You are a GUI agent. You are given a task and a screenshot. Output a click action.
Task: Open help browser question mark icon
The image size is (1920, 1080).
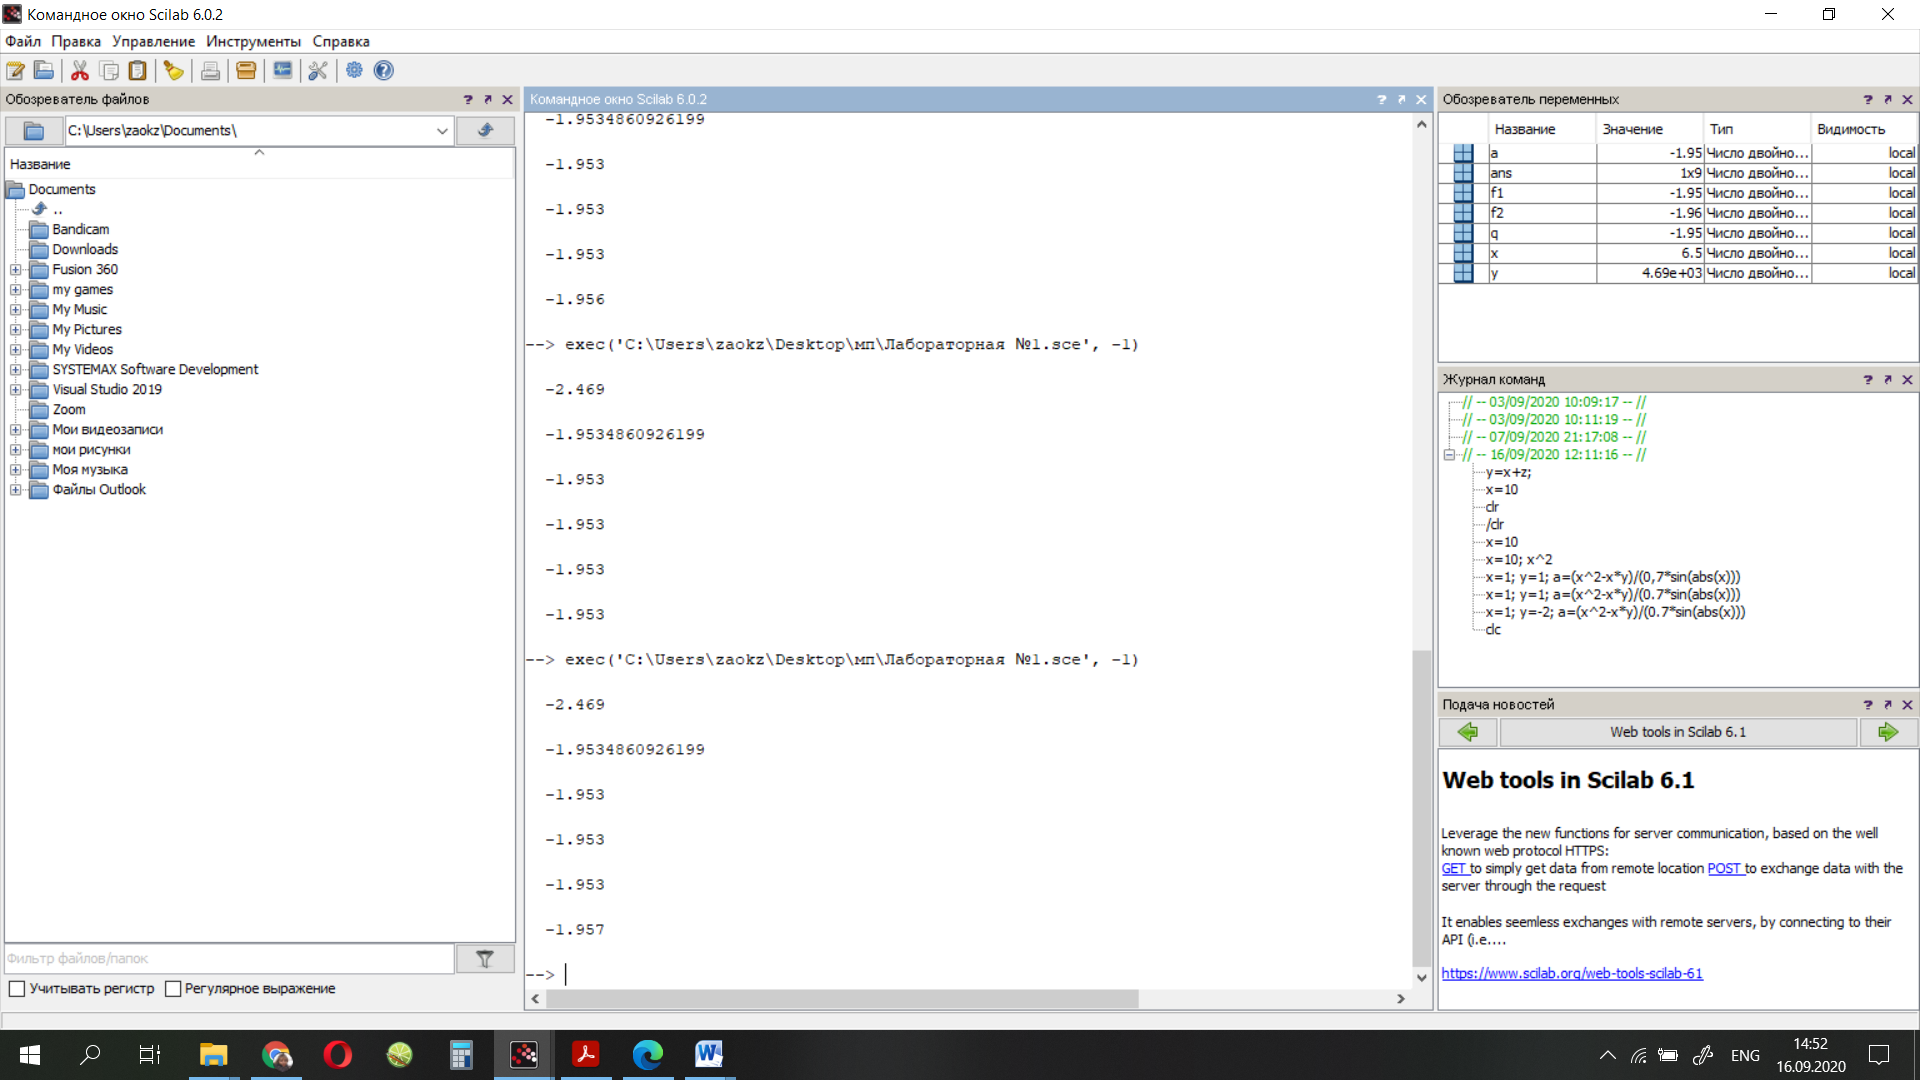[x=384, y=71]
